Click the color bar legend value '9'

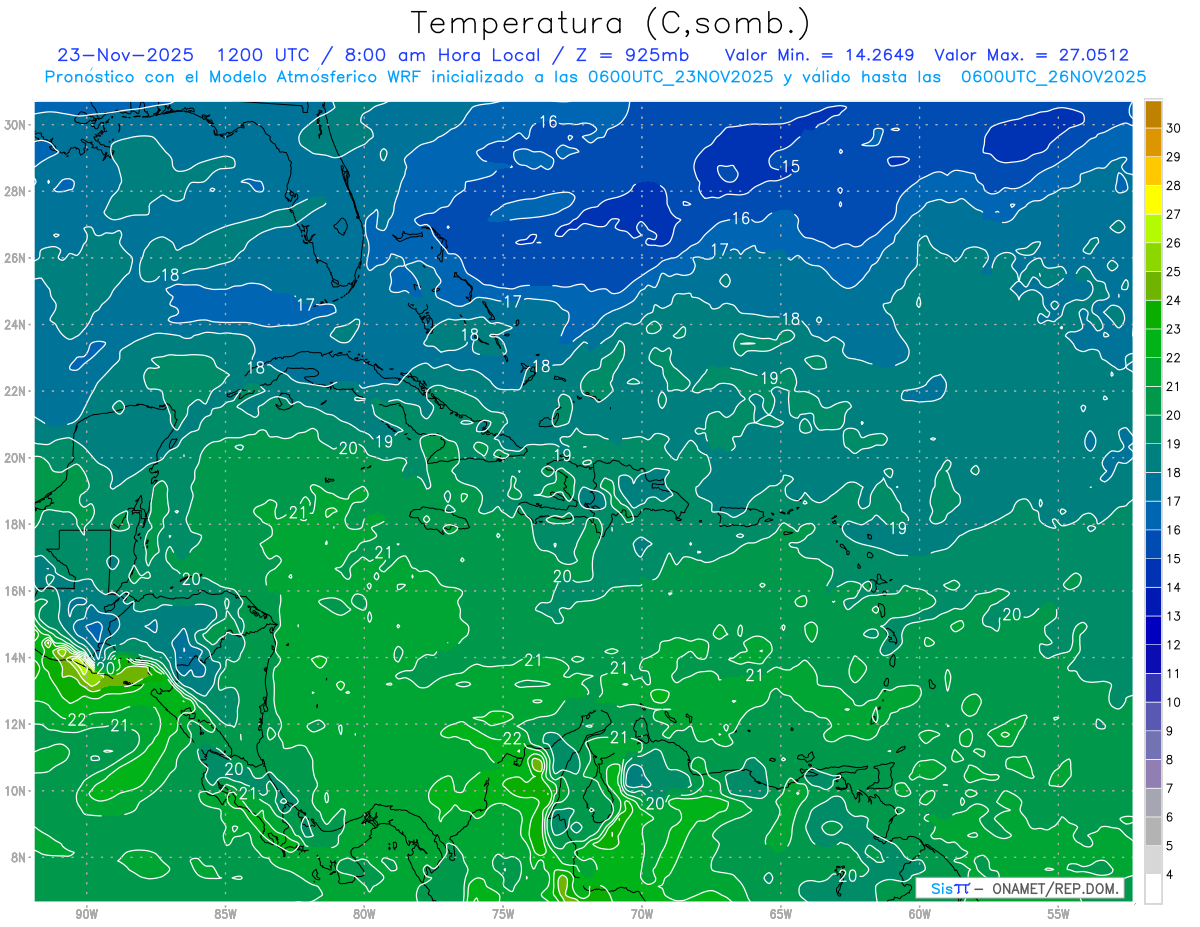point(1169,731)
